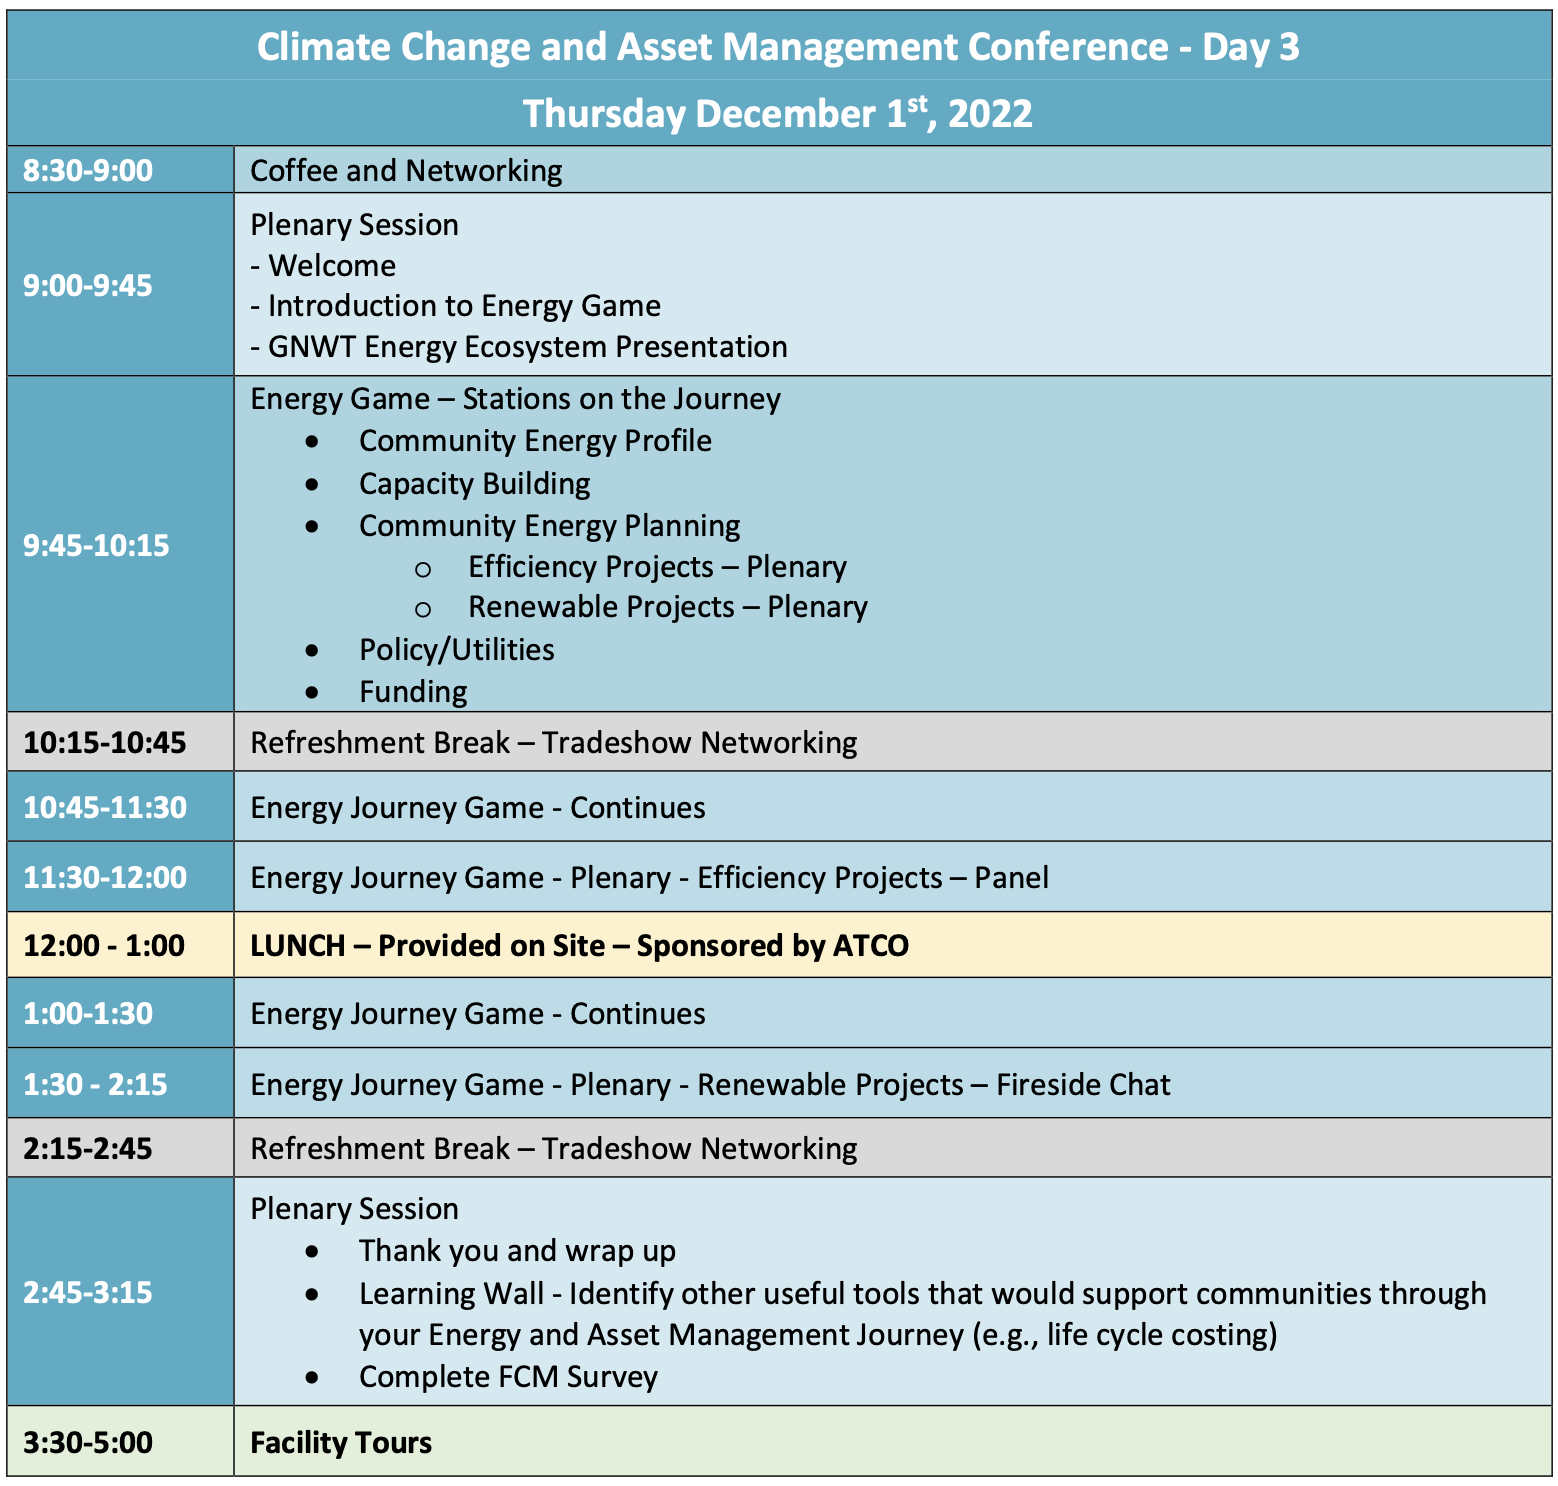Click the Coffee and Networking entry
The height and width of the screenshot is (1486, 1558).
coord(406,170)
